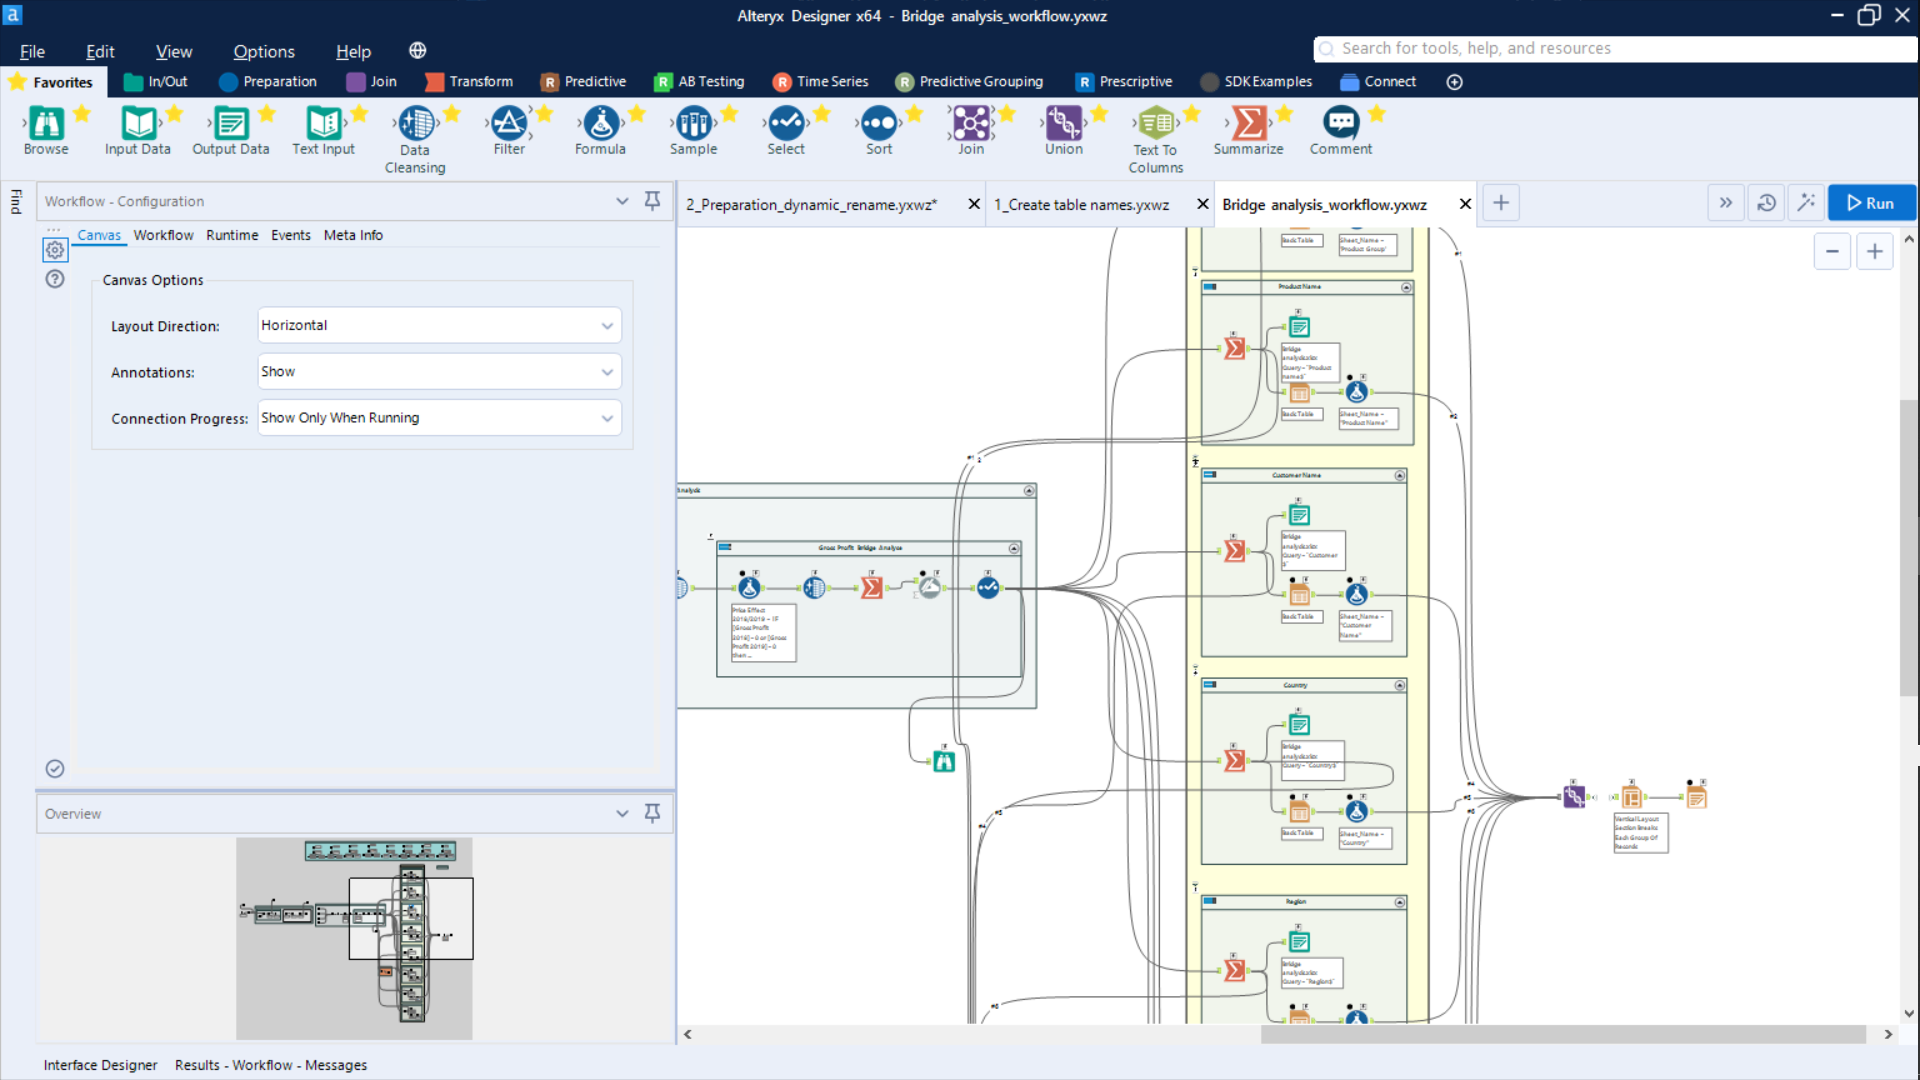The height and width of the screenshot is (1080, 1920).
Task: Select the Summarize tool icon
Action: (1248, 123)
